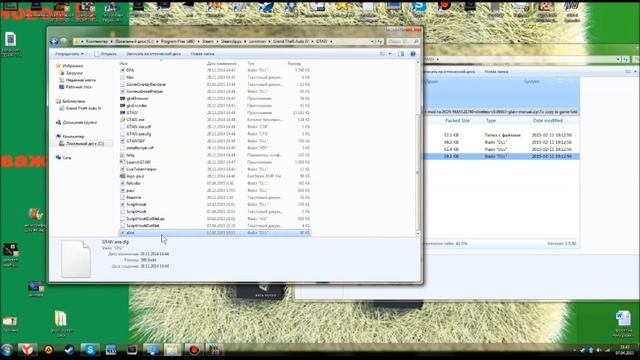This screenshot has height=360, width=640.
Task: Select the gtaEncoder application icon
Action: (x=122, y=105)
